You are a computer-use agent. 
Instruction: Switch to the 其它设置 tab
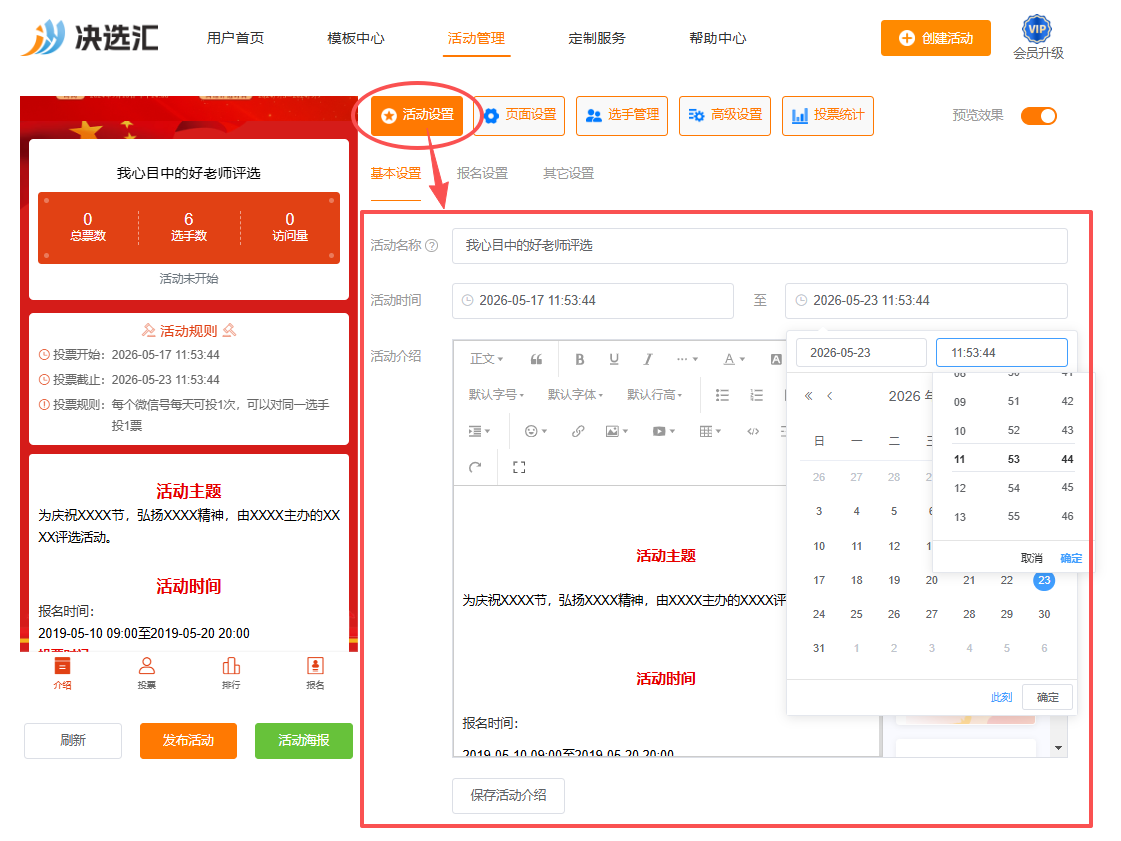tap(568, 174)
